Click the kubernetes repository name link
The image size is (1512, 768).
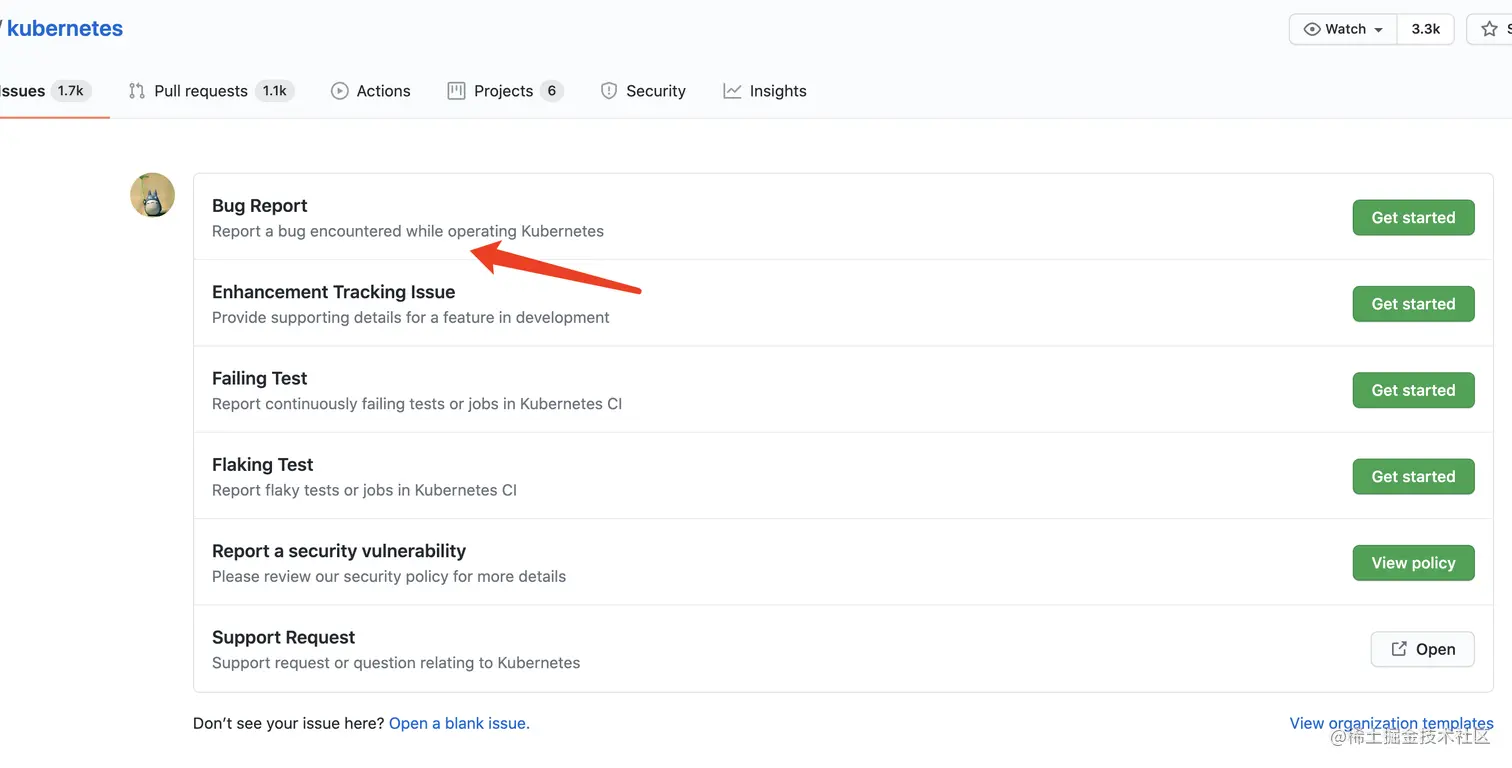pos(64,29)
